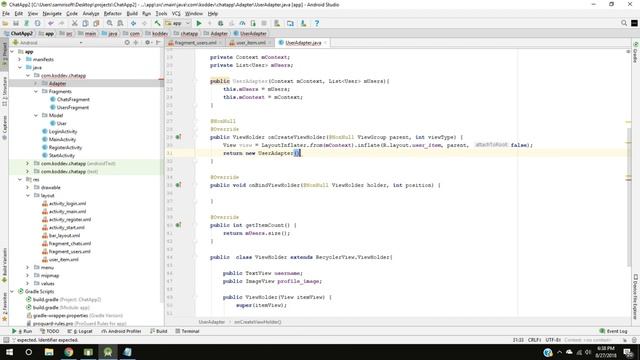The width and height of the screenshot is (640, 360).
Task: Select build.gradle (Project: ChatApp2)
Action: (63, 299)
